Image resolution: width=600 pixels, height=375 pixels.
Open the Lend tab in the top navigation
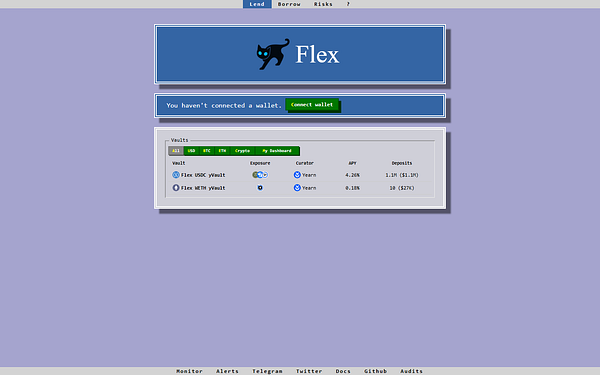tap(257, 4)
